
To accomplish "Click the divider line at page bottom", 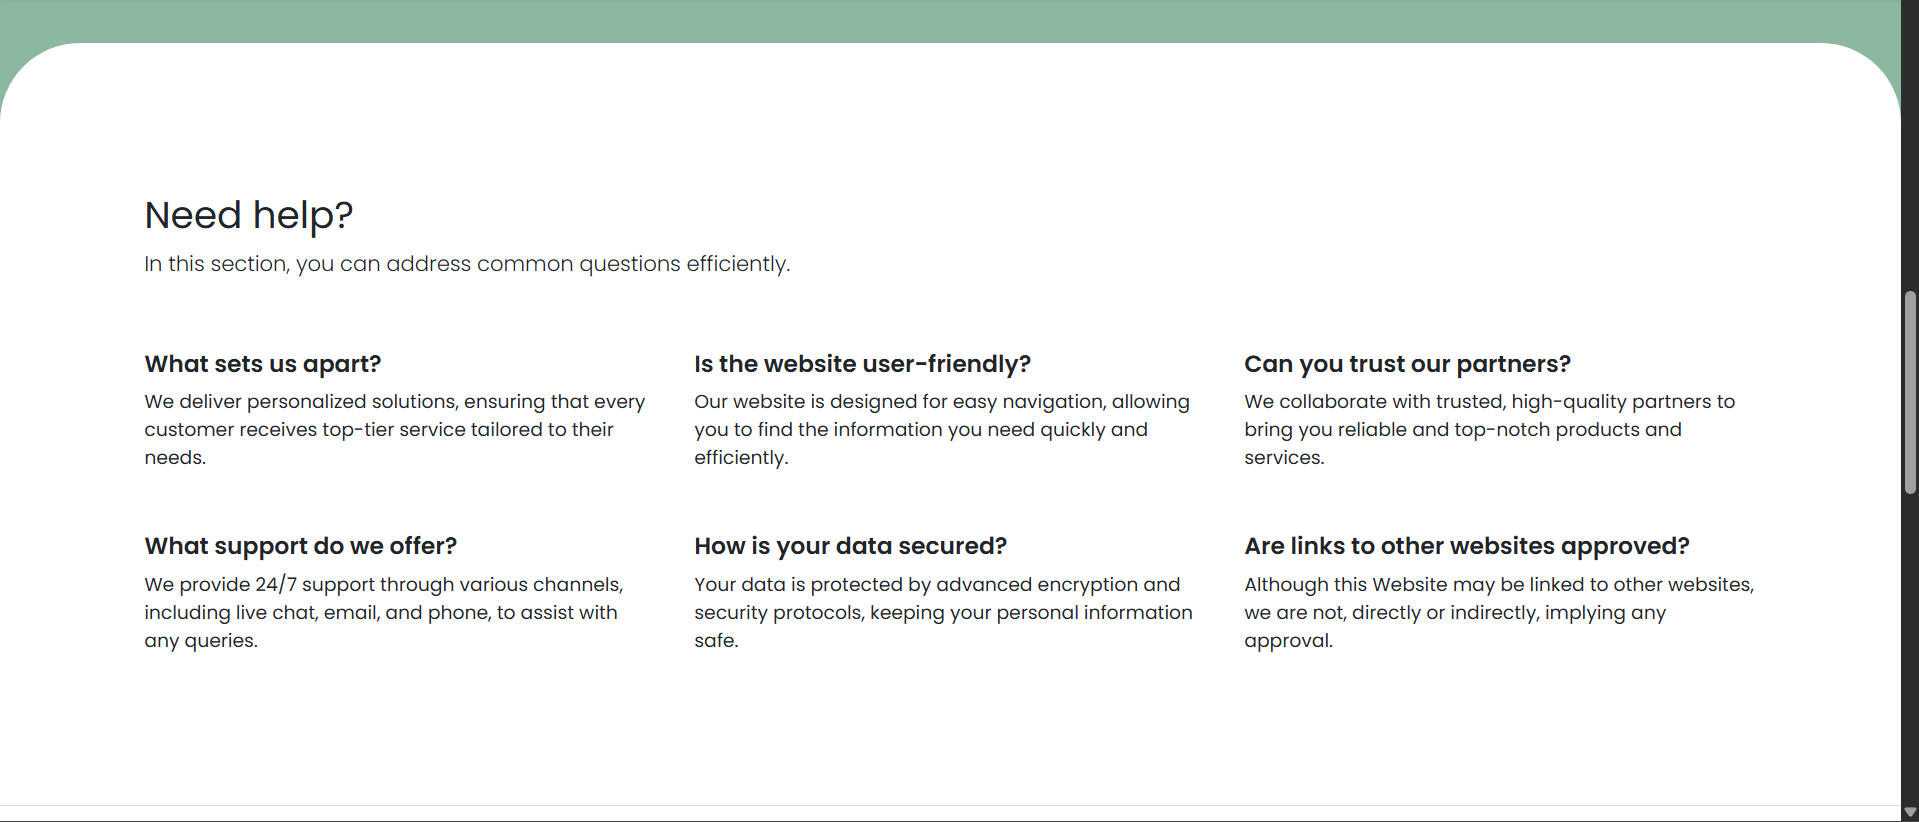I will point(950,805).
